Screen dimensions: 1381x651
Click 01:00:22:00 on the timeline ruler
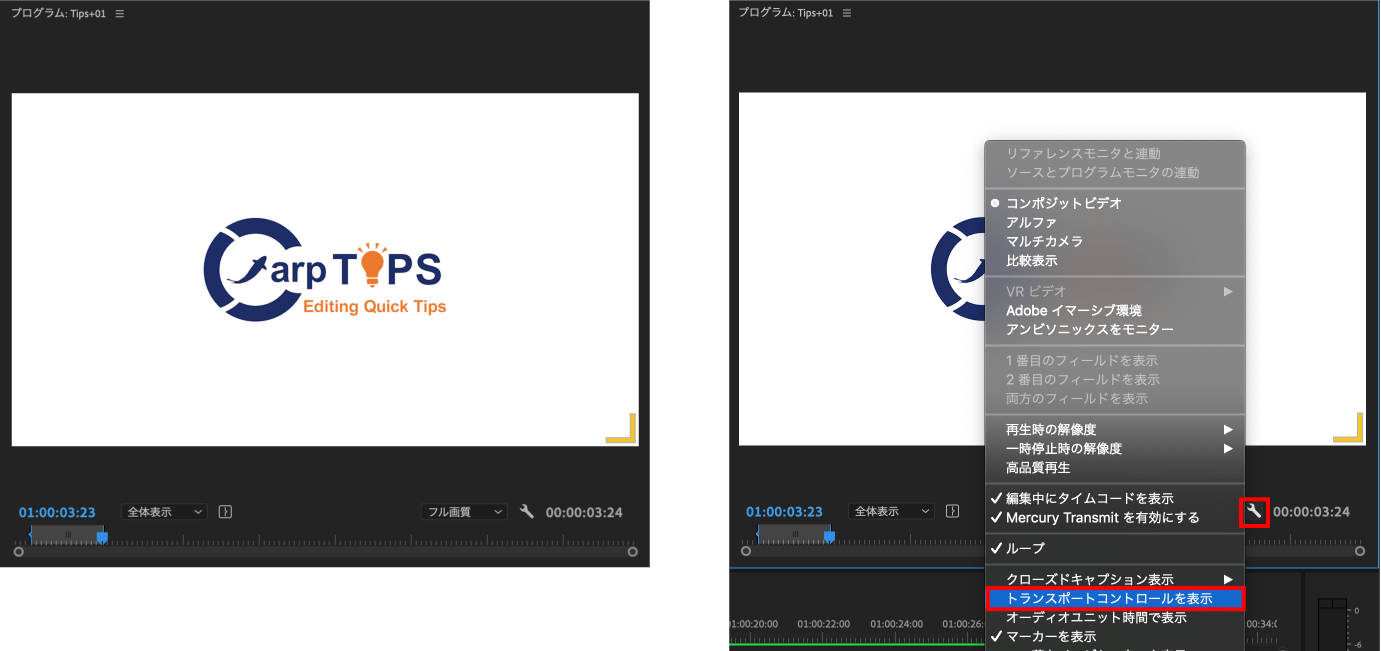[x=826, y=623]
